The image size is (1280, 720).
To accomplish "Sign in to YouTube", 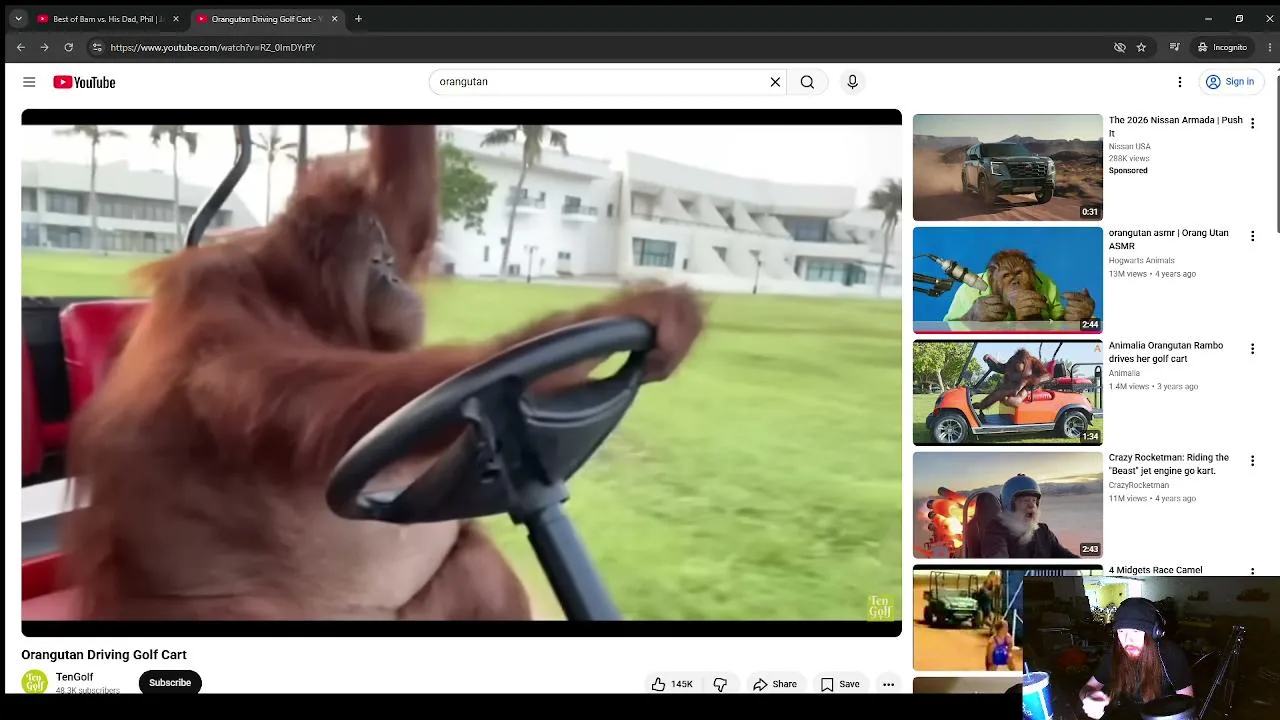I will tap(1230, 82).
